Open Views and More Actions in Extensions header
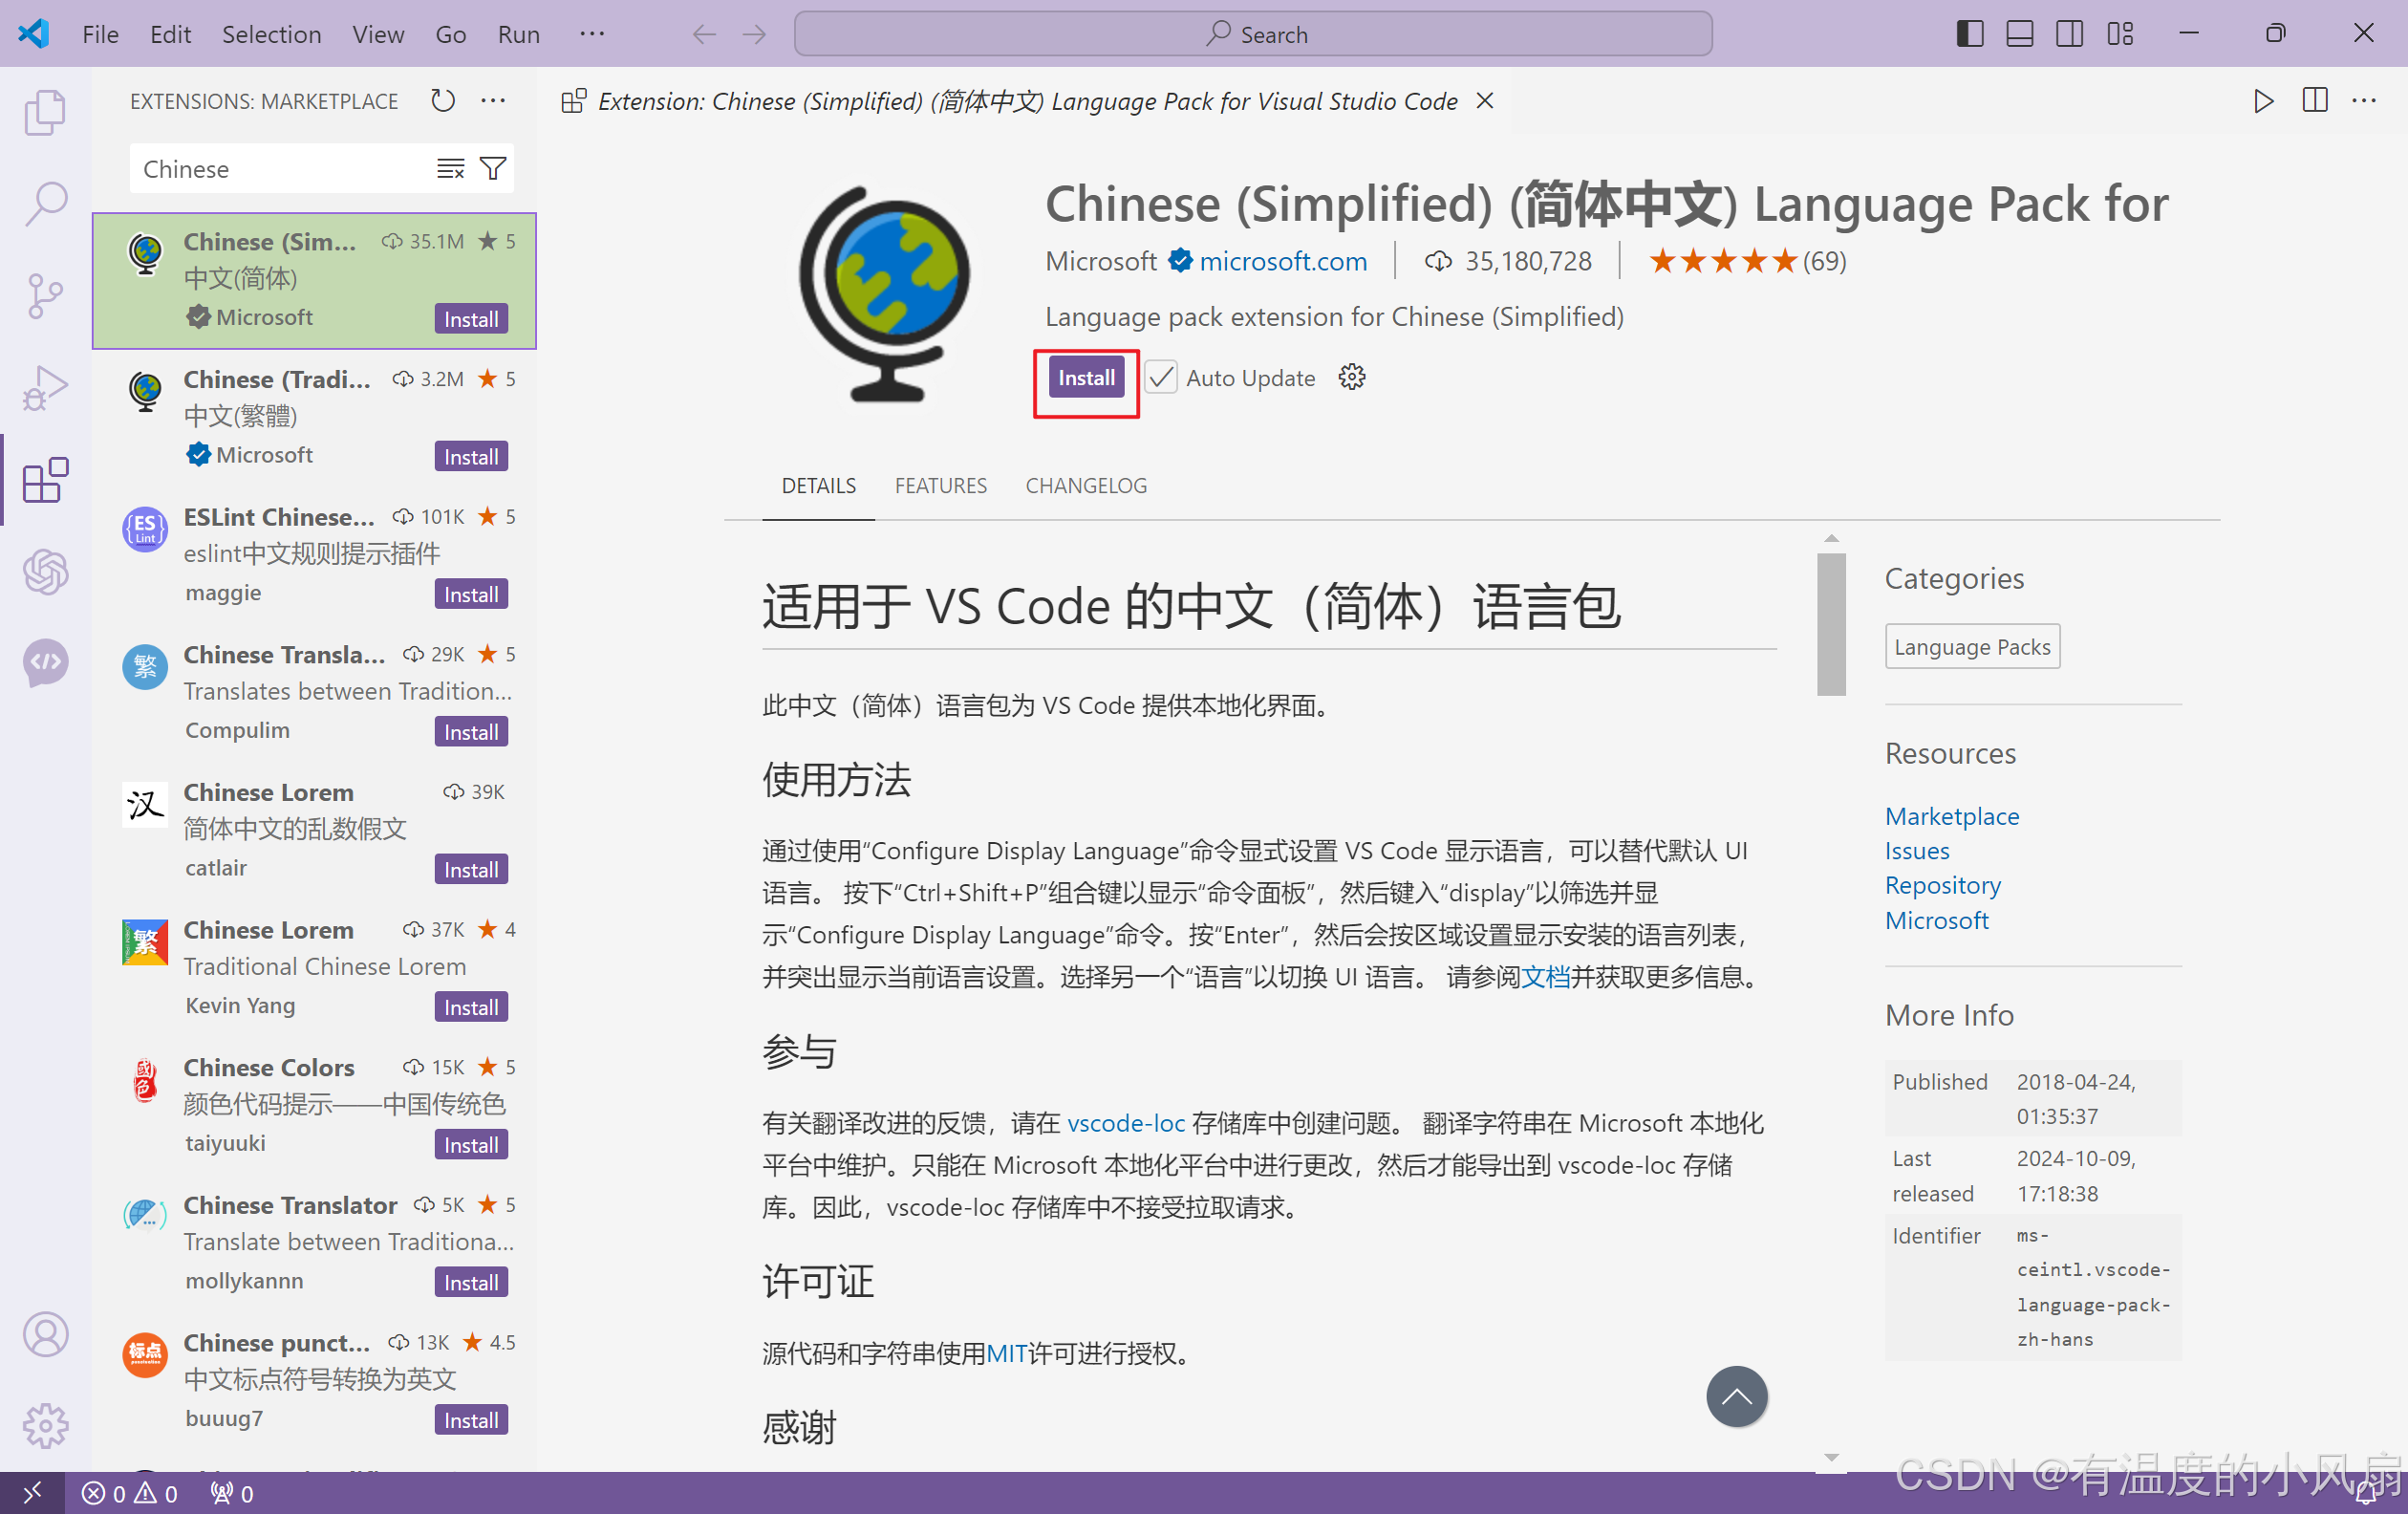 493,101
